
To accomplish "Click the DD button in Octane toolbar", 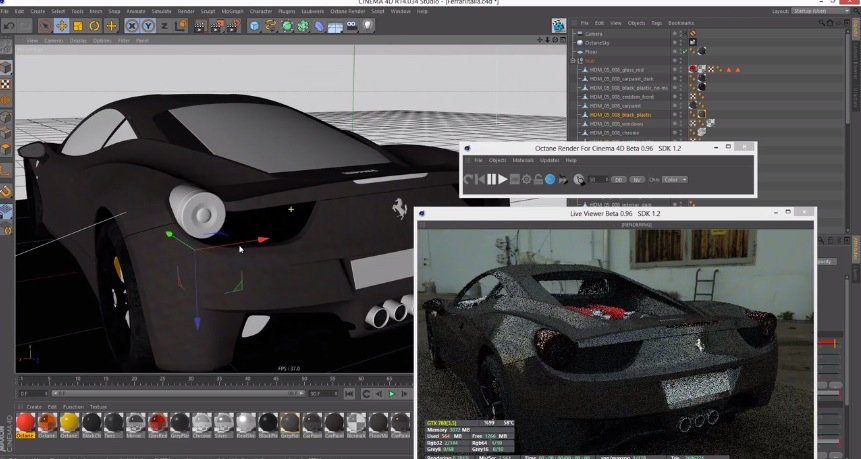I will pyautogui.click(x=618, y=179).
